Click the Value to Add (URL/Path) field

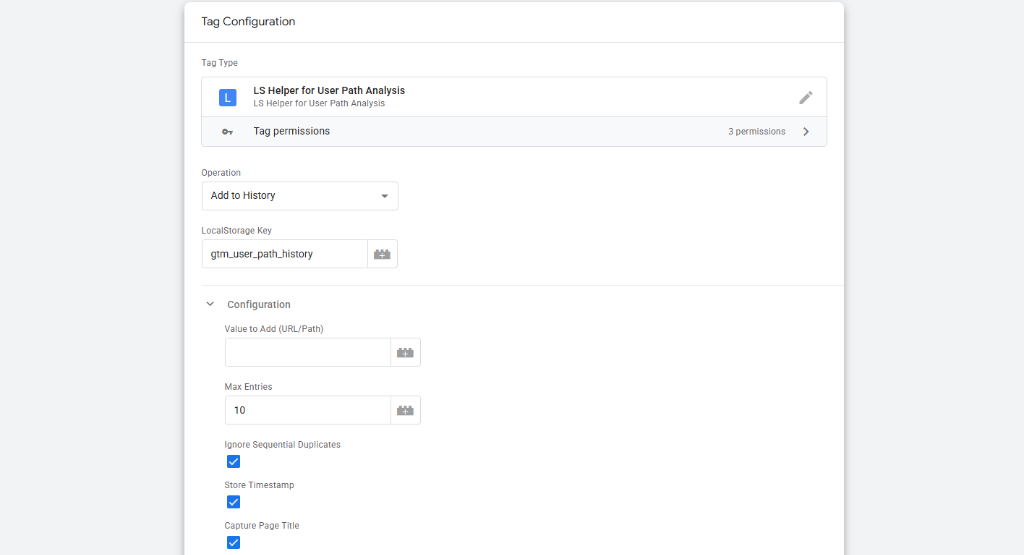pos(308,353)
